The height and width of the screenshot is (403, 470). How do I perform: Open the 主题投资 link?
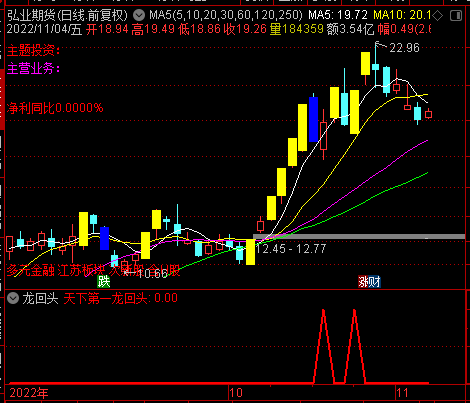pyautogui.click(x=33, y=51)
